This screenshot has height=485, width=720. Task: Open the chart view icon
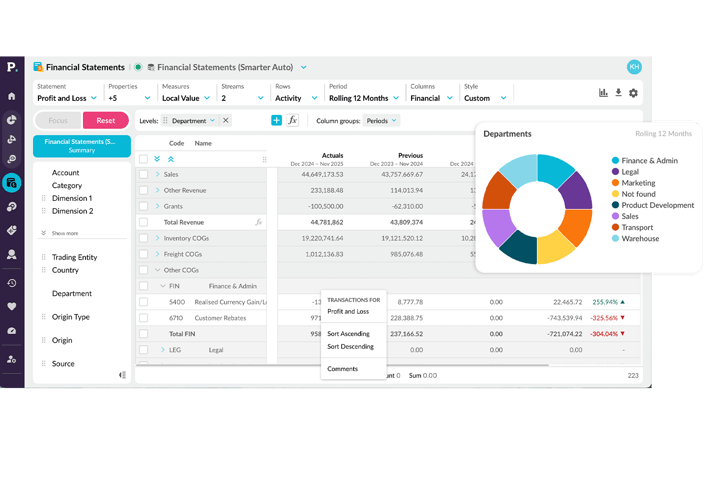click(603, 93)
